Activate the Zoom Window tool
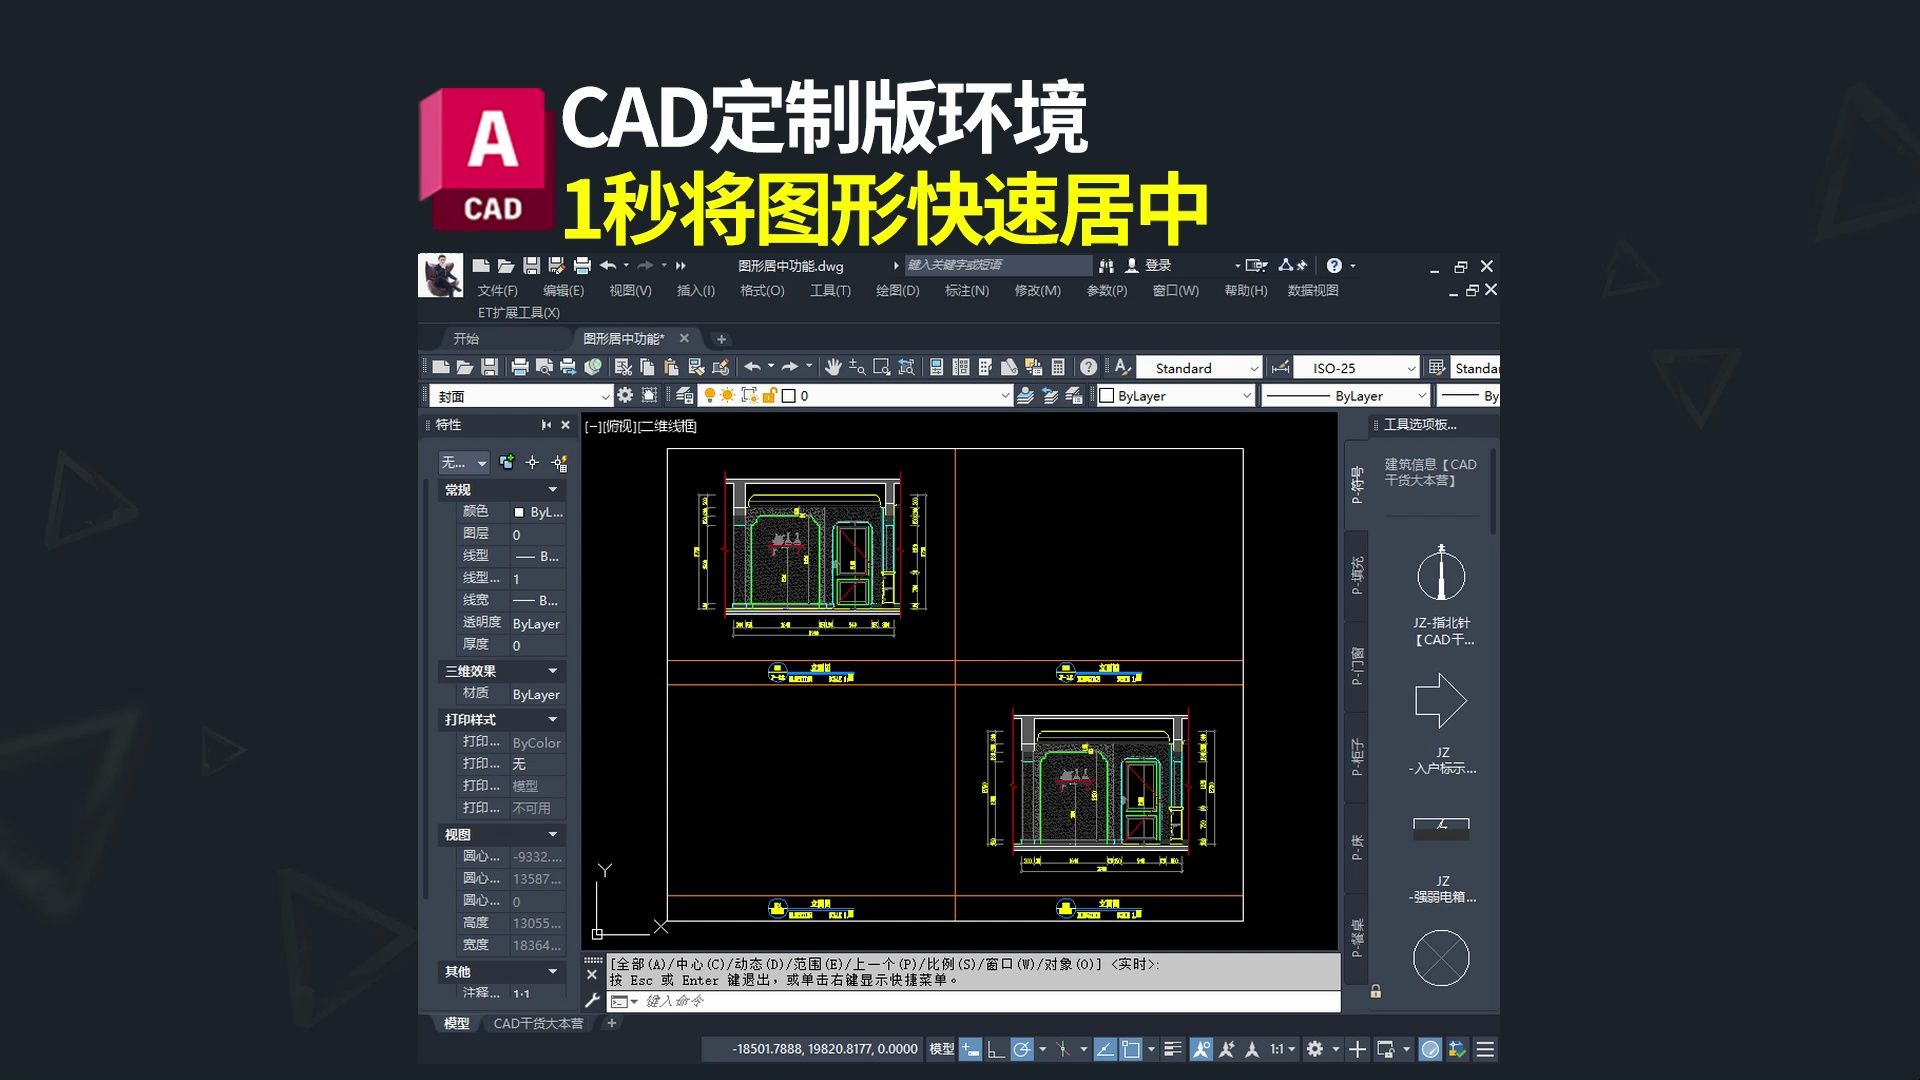 [881, 367]
